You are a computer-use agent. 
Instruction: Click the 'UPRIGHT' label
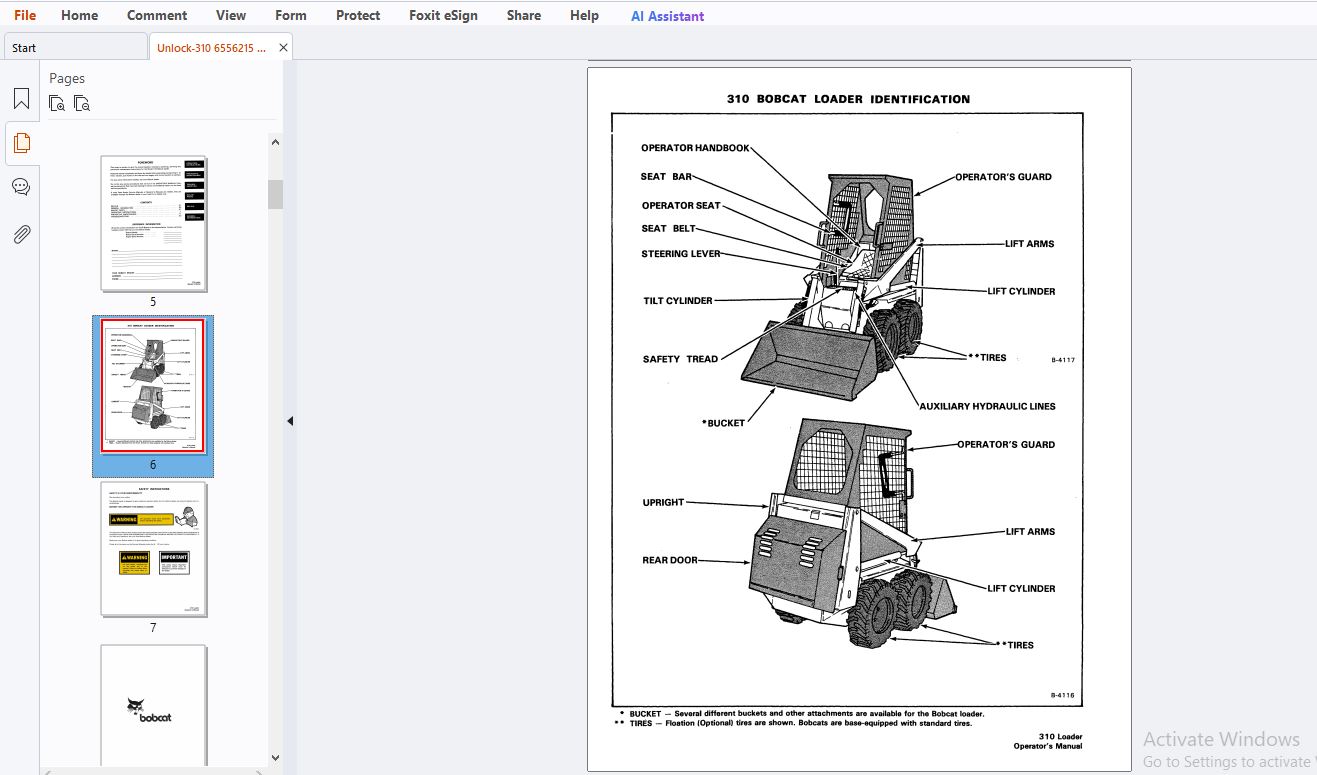point(663,503)
